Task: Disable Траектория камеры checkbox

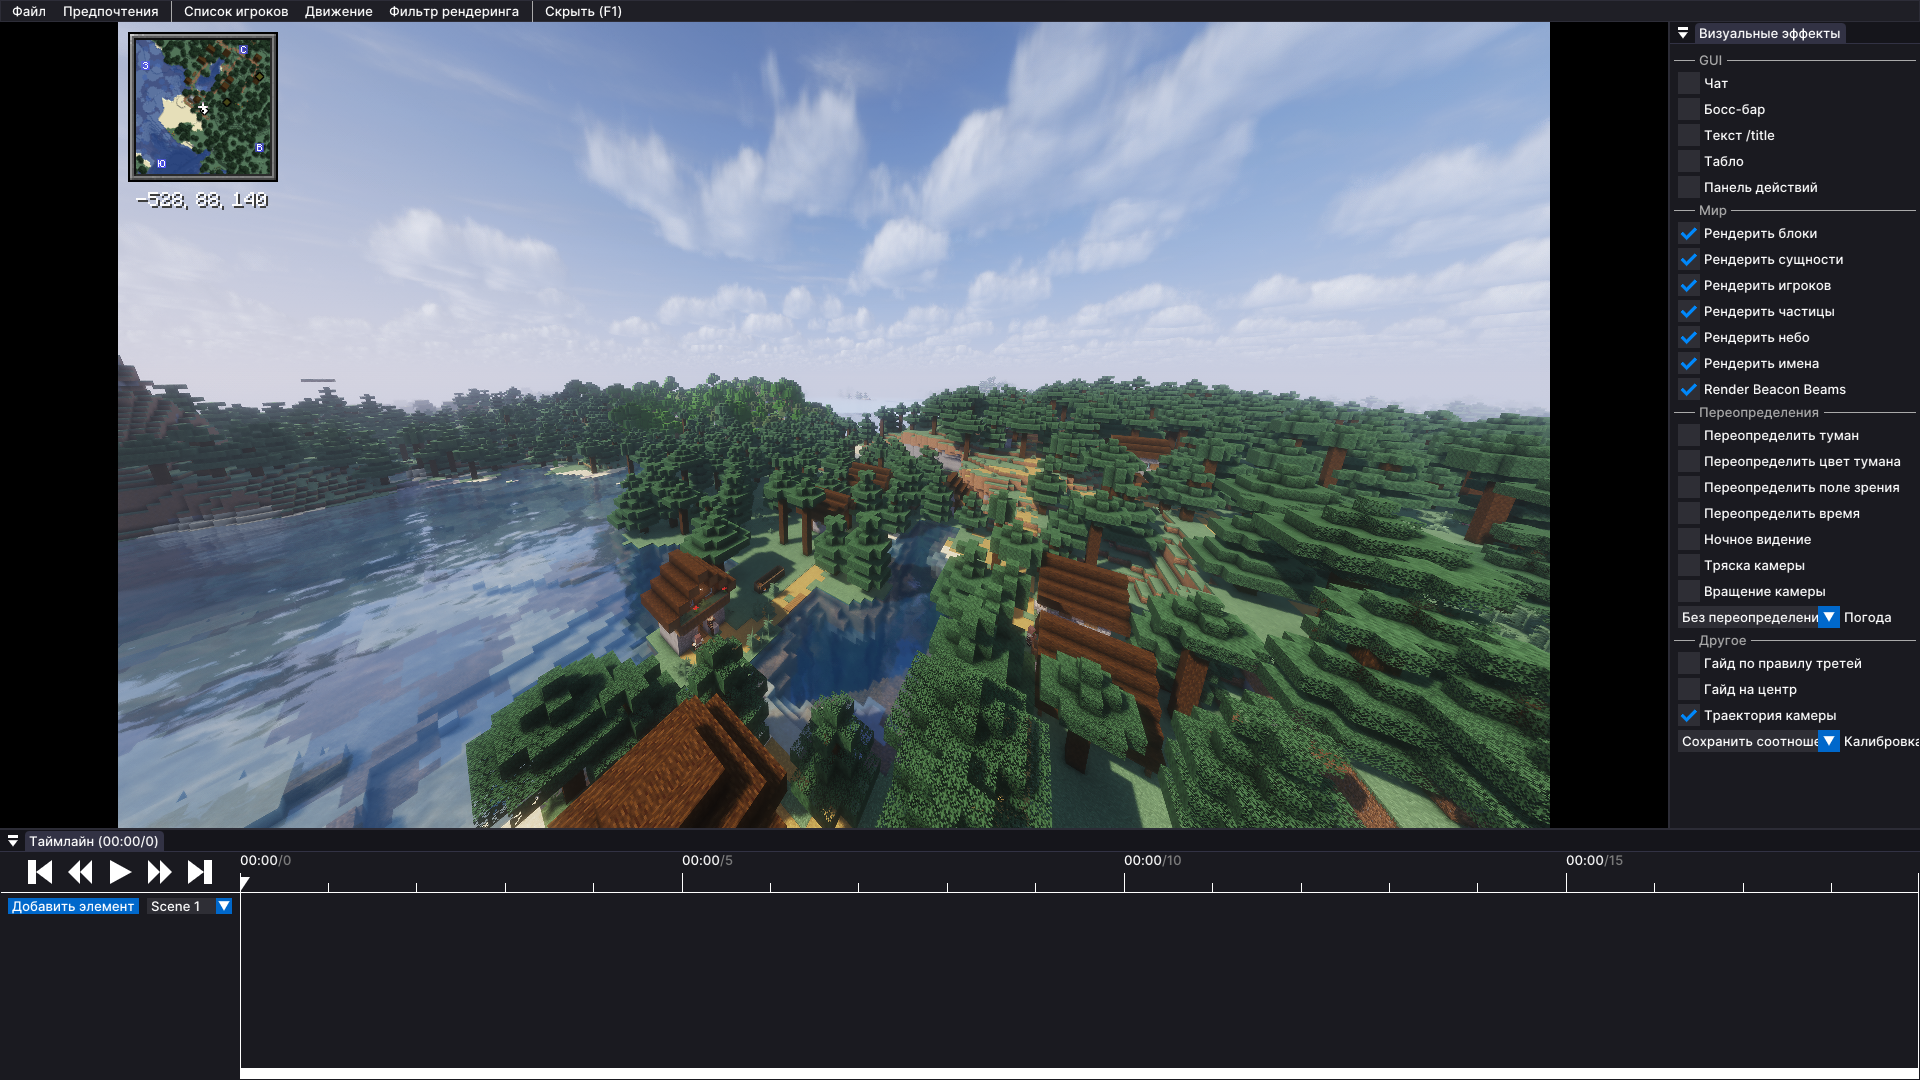Action: pos(1689,715)
